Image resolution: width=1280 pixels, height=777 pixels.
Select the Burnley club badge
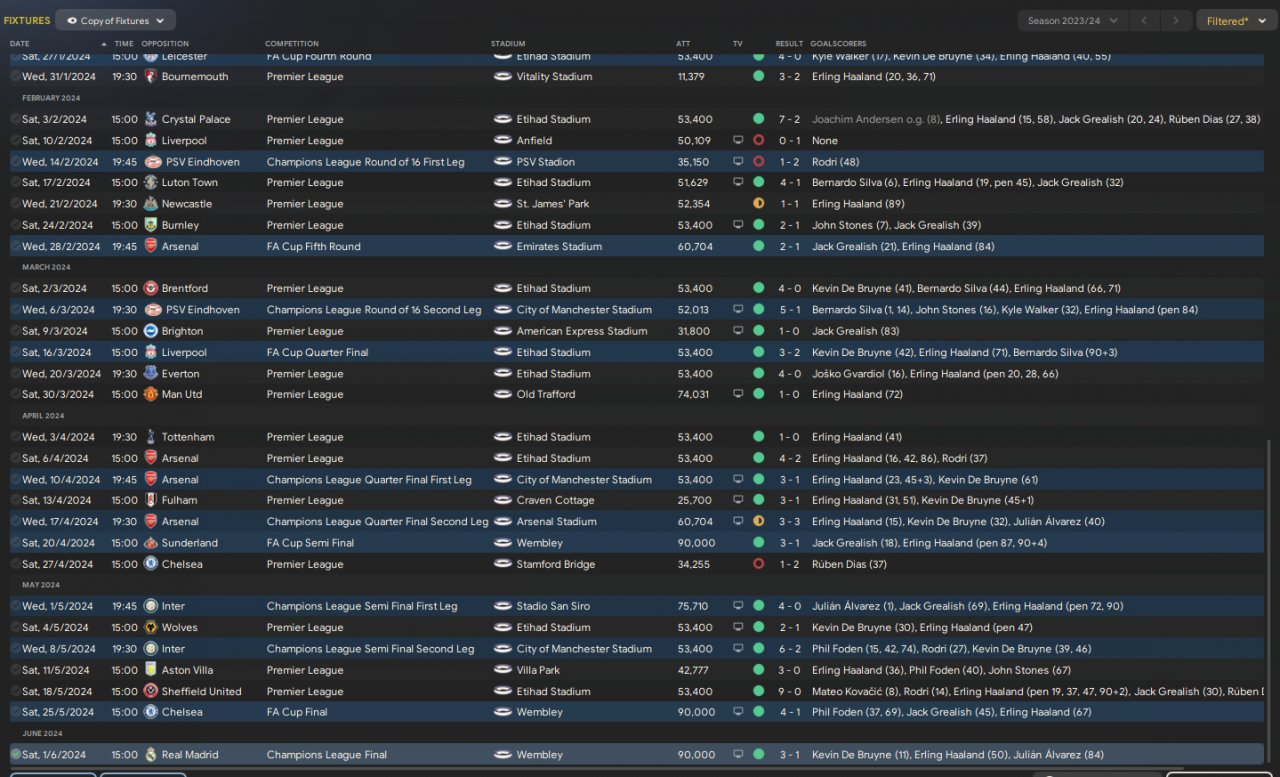(x=151, y=226)
